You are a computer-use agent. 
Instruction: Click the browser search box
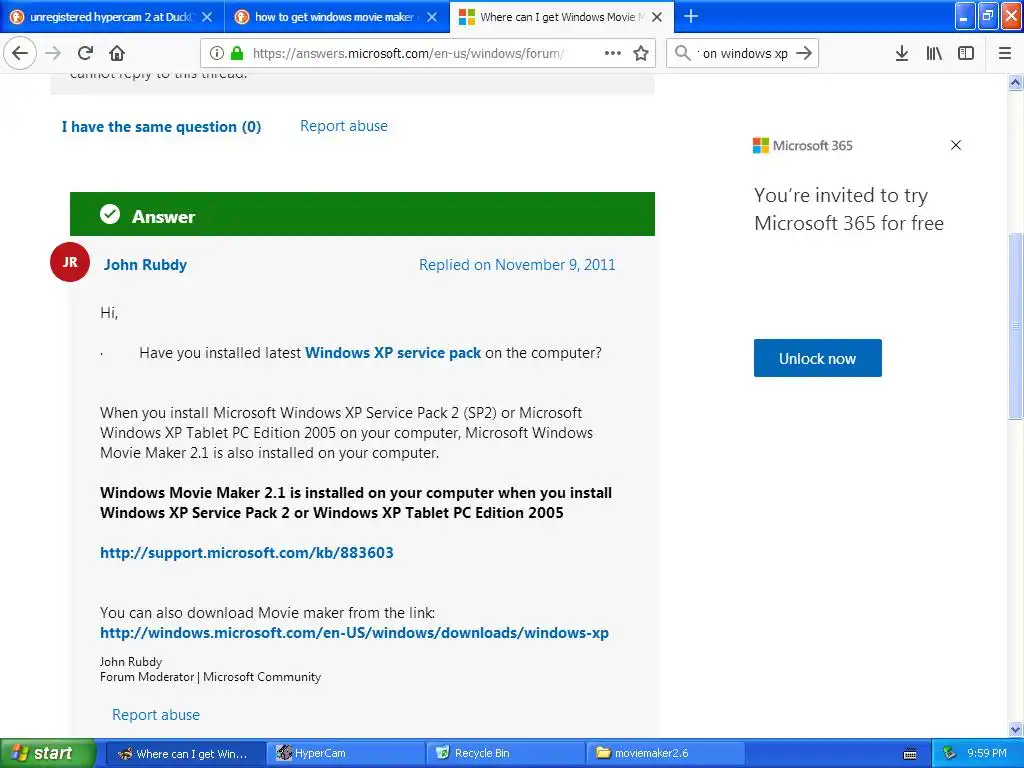coord(745,54)
